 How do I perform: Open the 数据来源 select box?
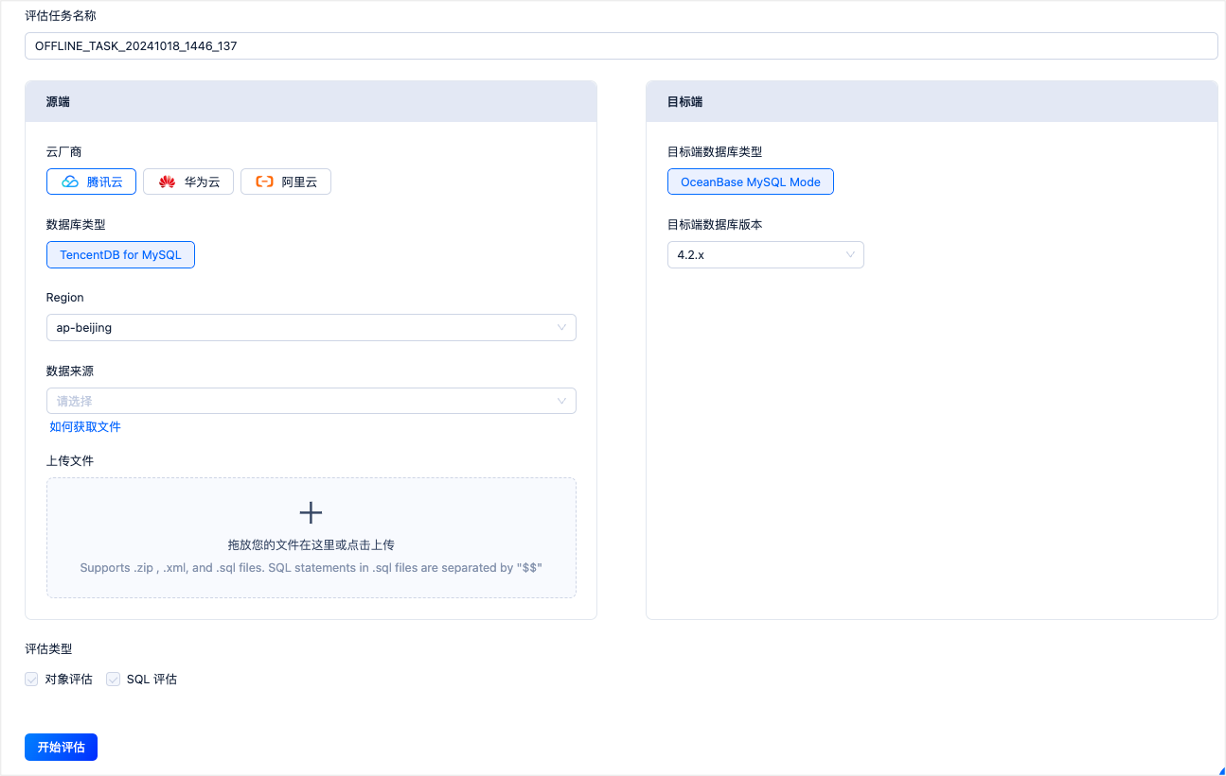tap(311, 401)
